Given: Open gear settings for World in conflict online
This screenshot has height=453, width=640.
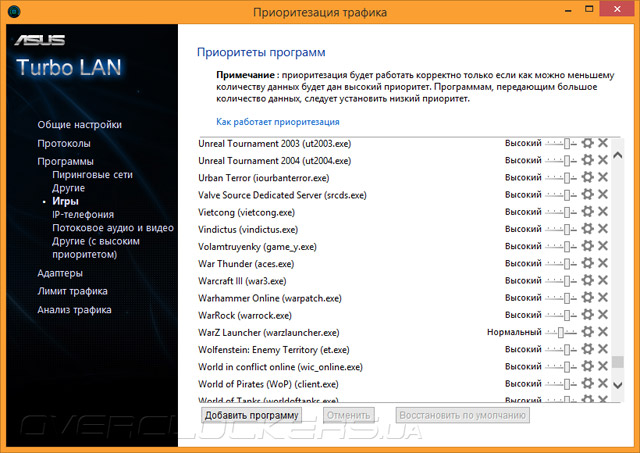Looking at the screenshot, I should pyautogui.click(x=587, y=366).
